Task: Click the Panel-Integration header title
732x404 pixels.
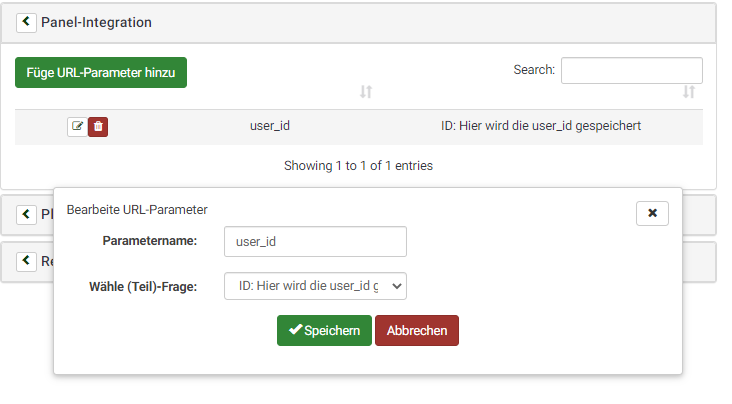Action: [96, 22]
